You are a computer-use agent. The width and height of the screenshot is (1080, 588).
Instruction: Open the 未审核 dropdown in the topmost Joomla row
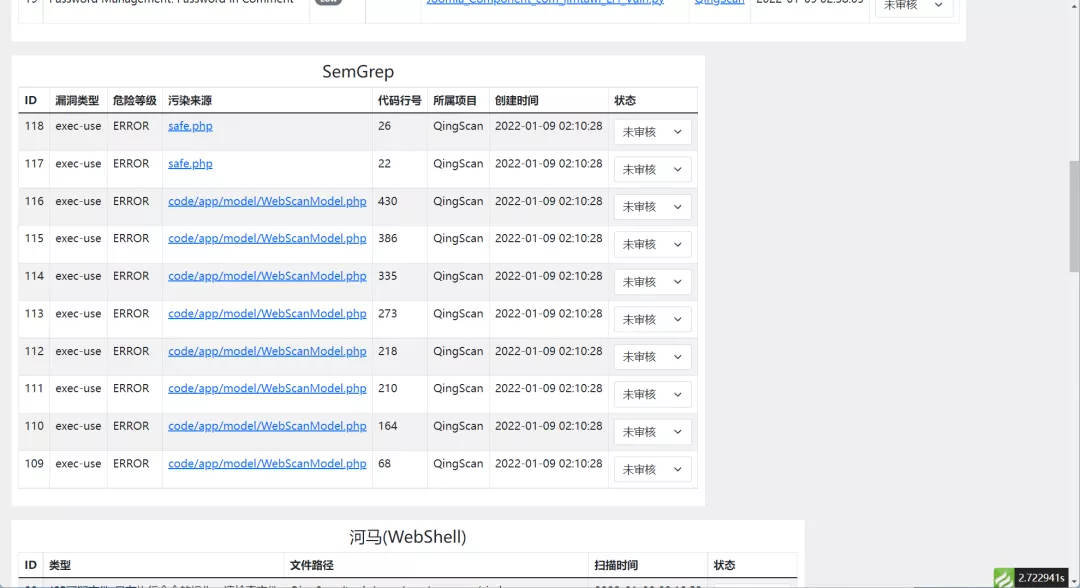pos(913,6)
